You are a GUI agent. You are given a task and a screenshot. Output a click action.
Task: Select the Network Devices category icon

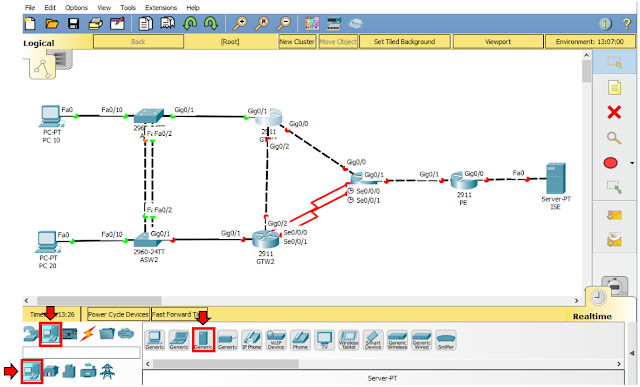[31, 334]
